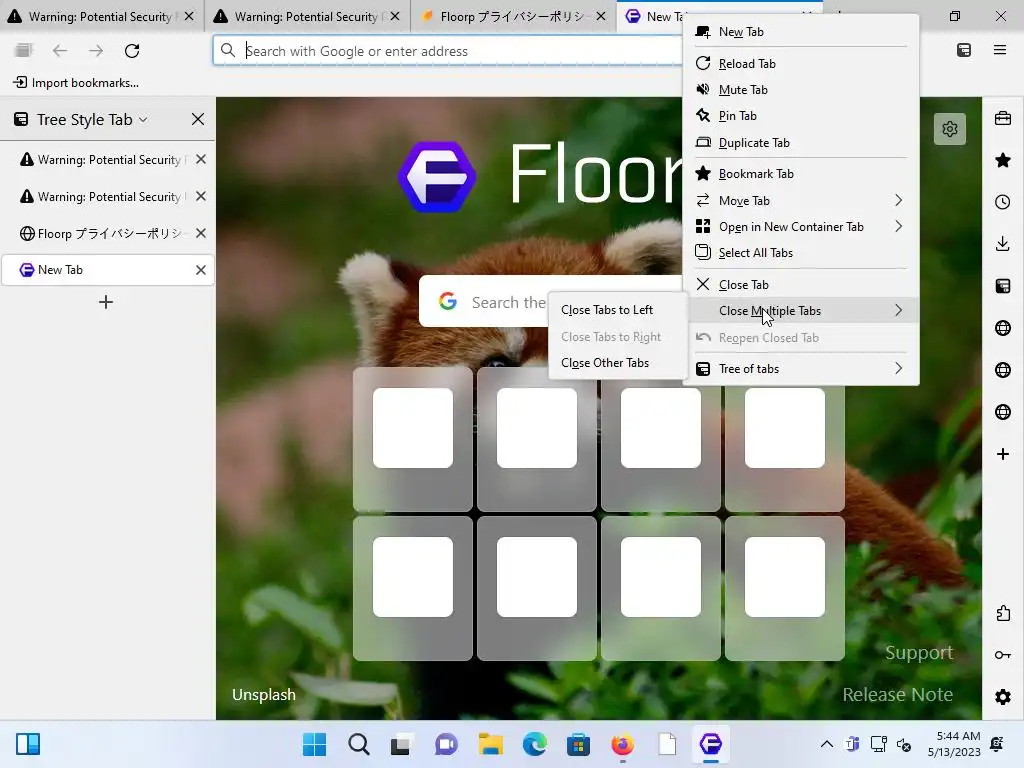Launch Firefox from the taskbar
Viewport: 1024px width, 768px height.
click(x=622, y=744)
